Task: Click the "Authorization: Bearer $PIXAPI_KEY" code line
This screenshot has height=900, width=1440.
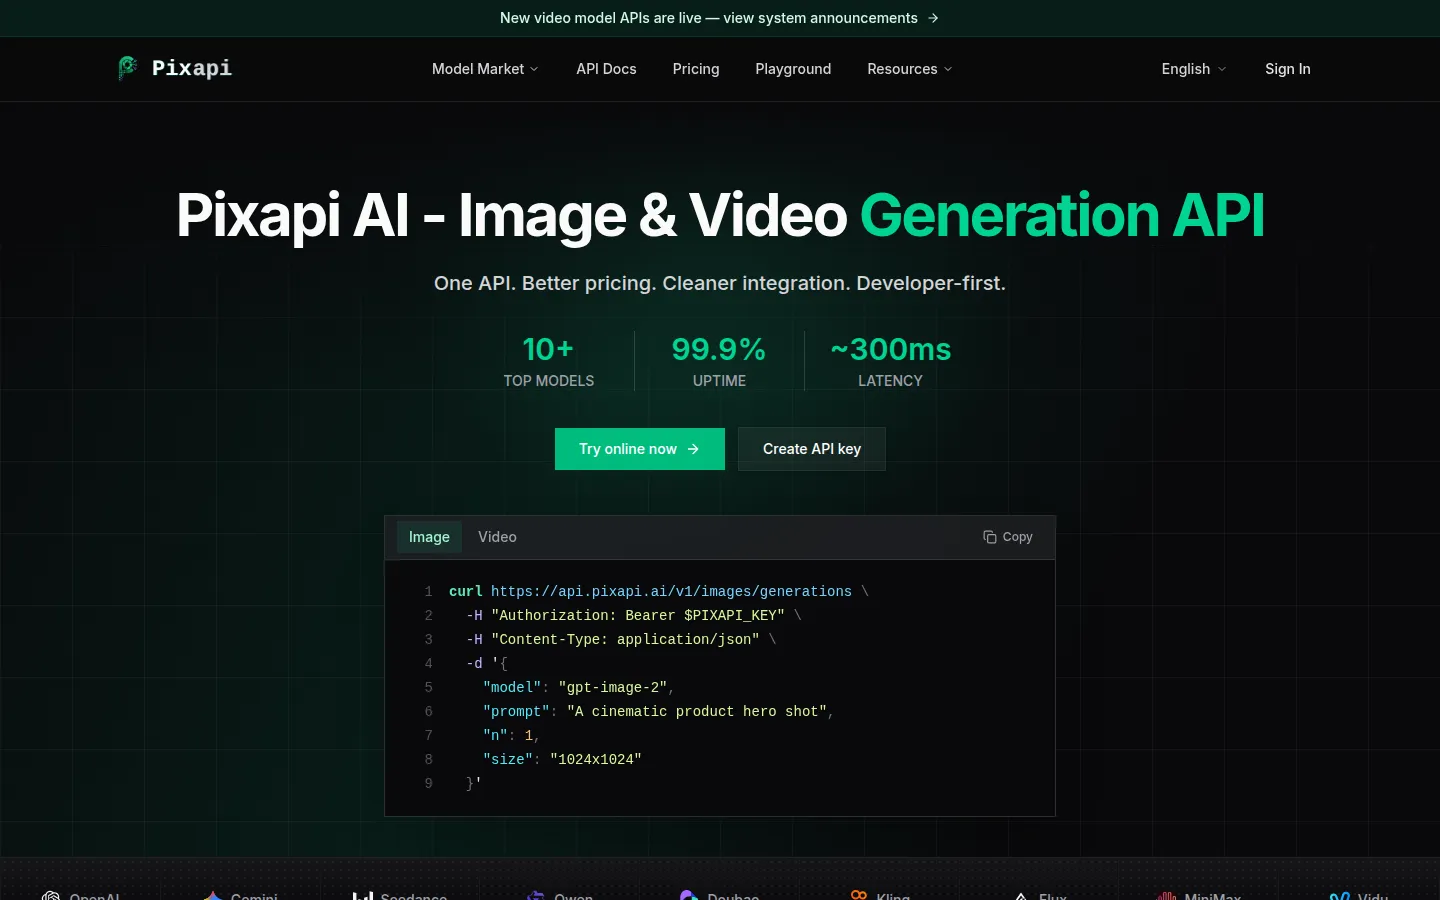Action: (x=634, y=616)
